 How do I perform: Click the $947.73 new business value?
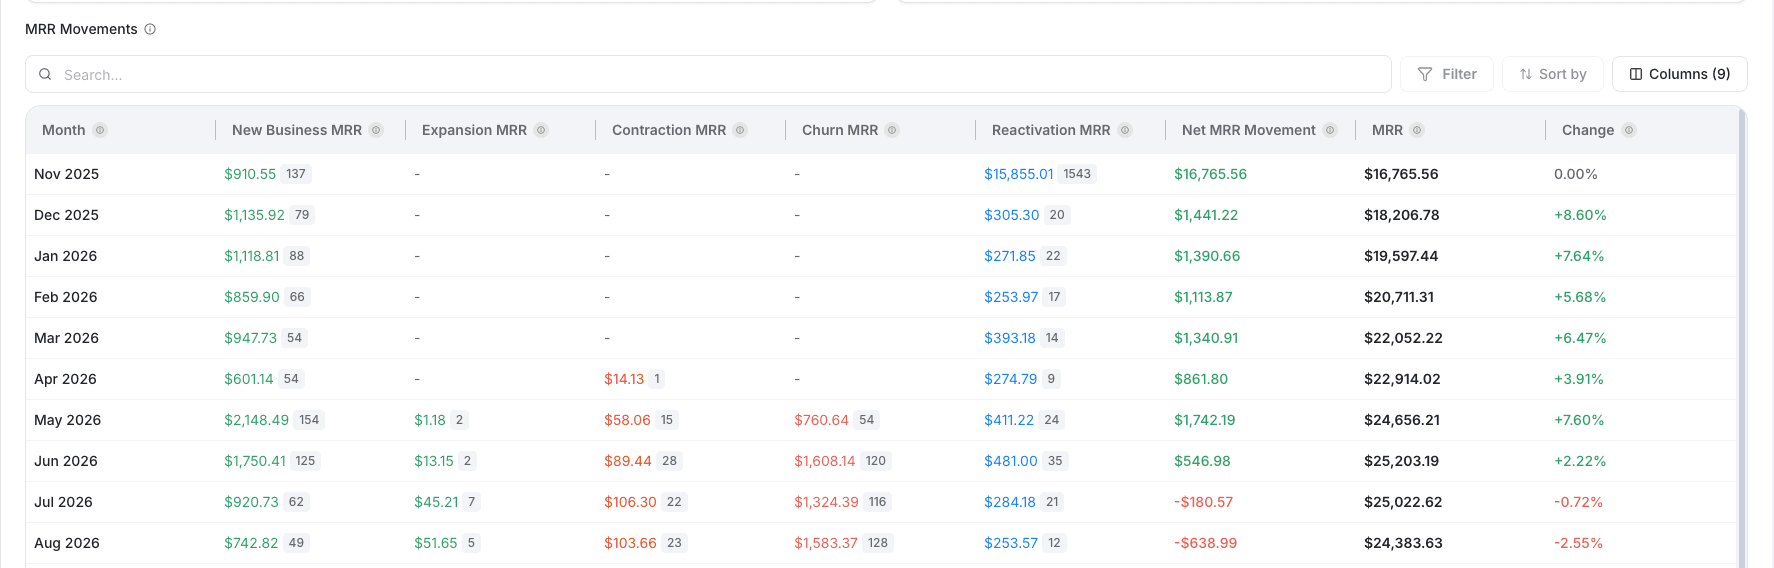(250, 338)
